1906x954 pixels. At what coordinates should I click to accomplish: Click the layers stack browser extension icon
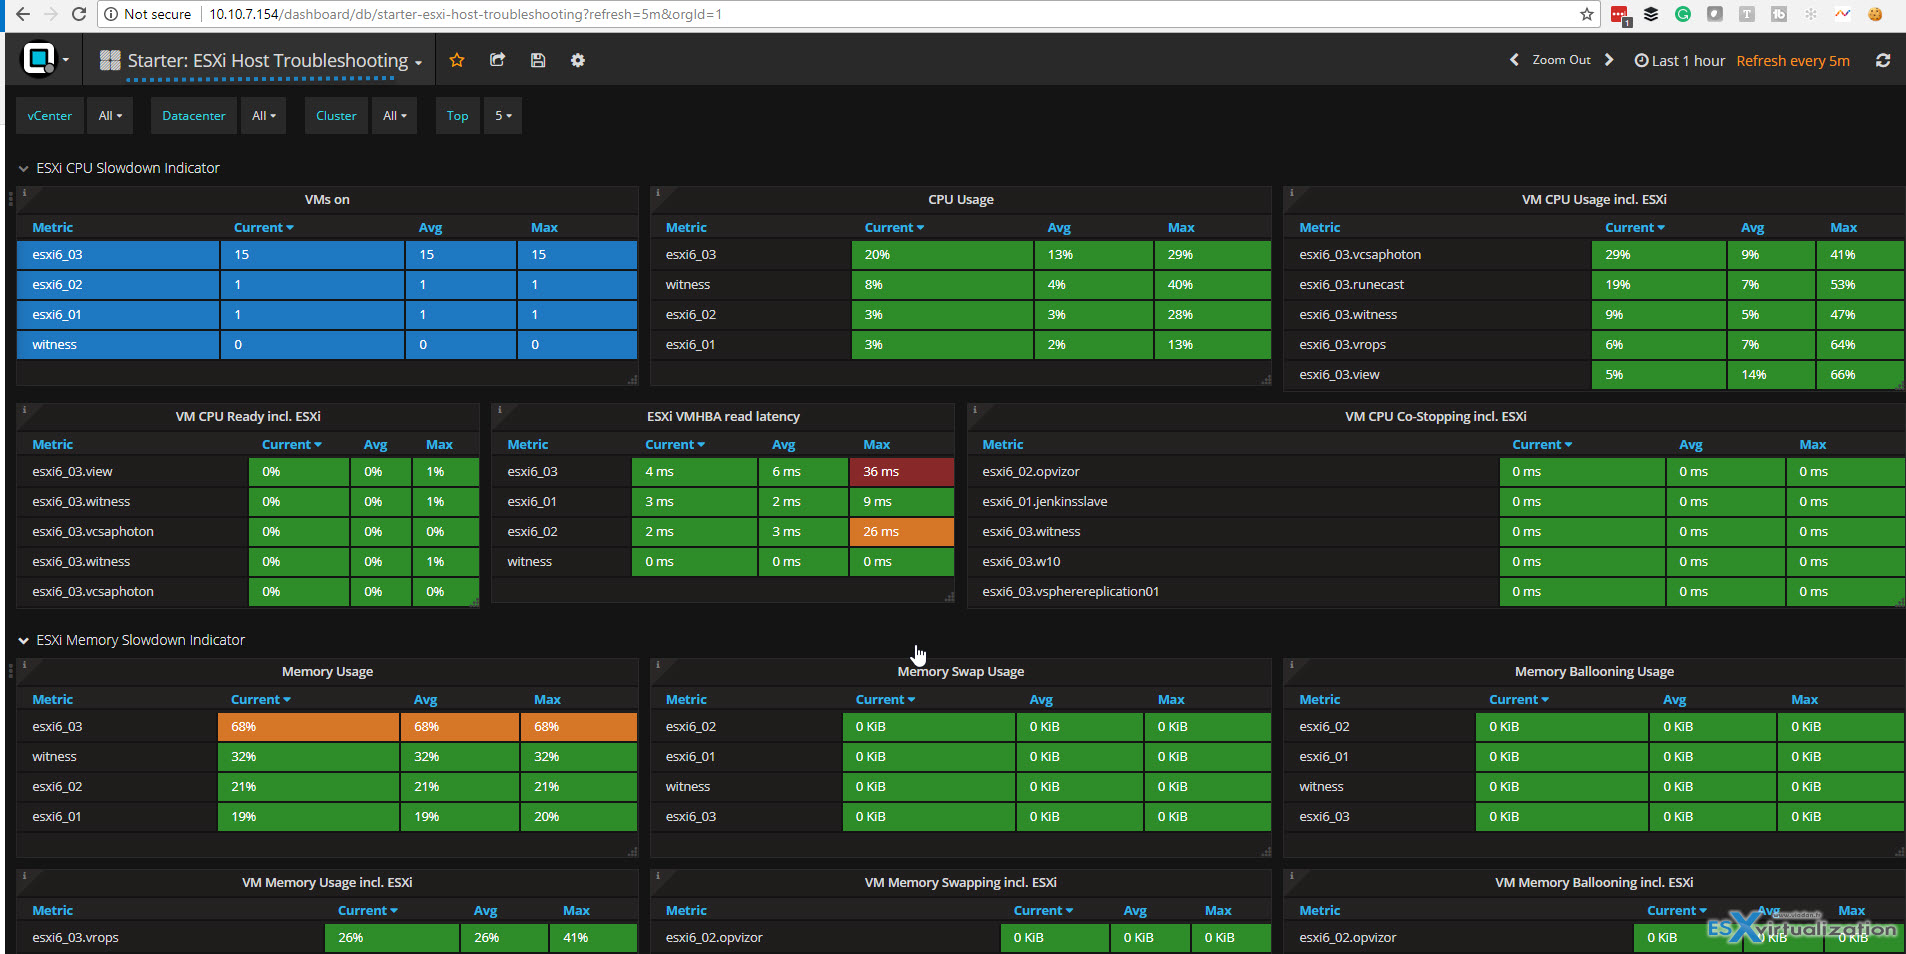pyautogui.click(x=1651, y=14)
